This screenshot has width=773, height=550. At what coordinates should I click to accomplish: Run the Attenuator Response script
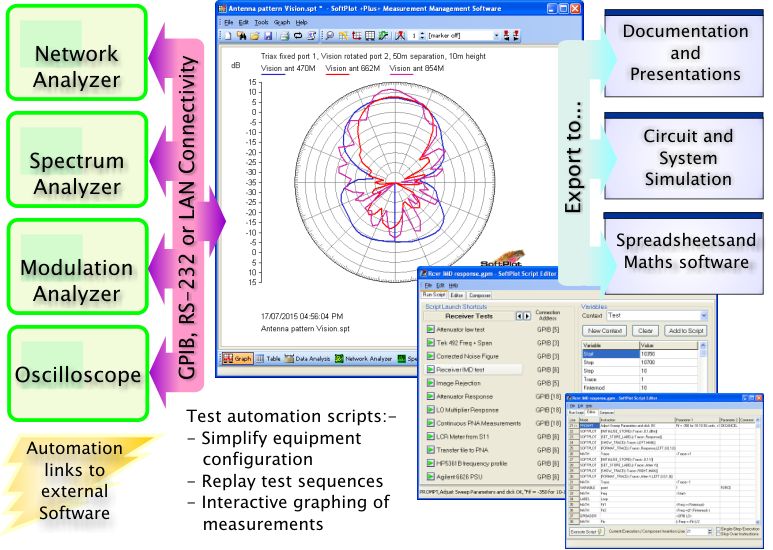coord(430,396)
